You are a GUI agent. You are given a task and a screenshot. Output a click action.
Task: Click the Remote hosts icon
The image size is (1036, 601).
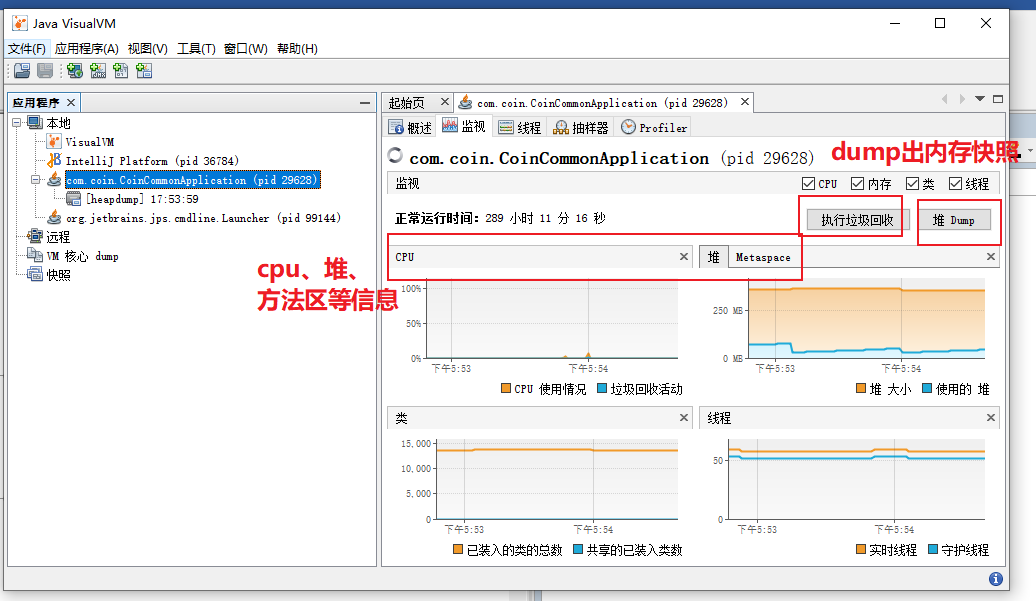(x=35, y=236)
